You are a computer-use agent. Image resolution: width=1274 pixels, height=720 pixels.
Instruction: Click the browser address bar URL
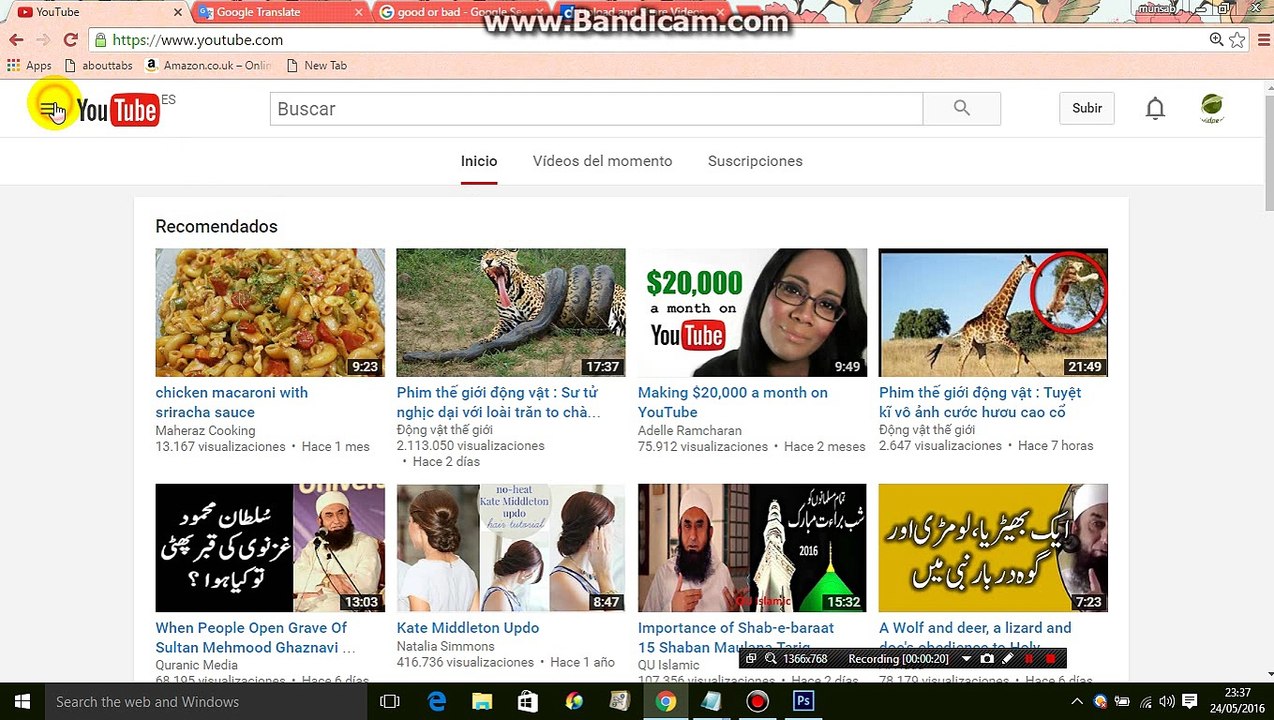198,40
